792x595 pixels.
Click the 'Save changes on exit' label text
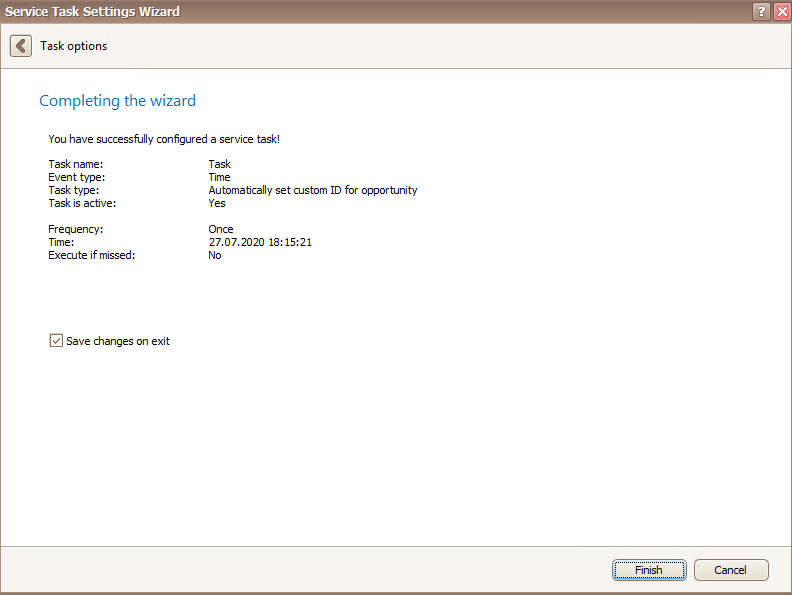point(118,341)
